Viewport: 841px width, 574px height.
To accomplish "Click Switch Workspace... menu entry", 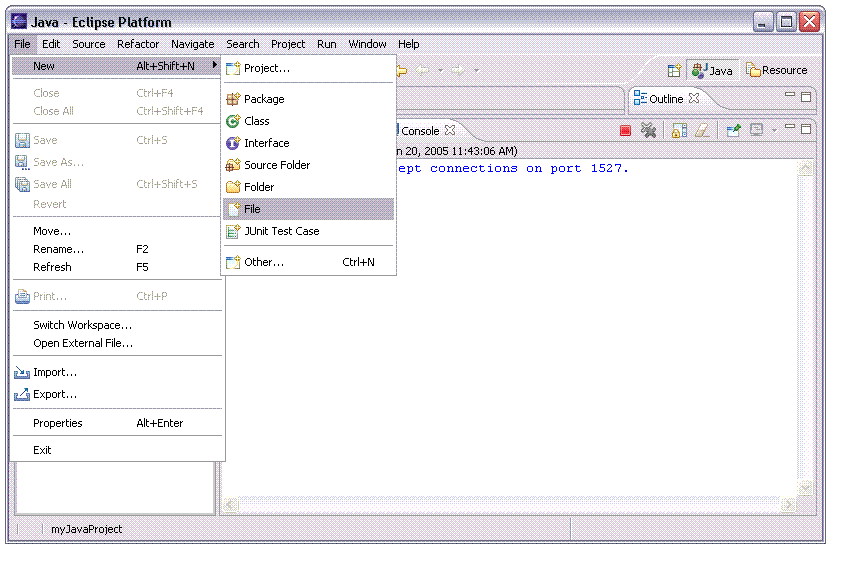I will tap(82, 325).
